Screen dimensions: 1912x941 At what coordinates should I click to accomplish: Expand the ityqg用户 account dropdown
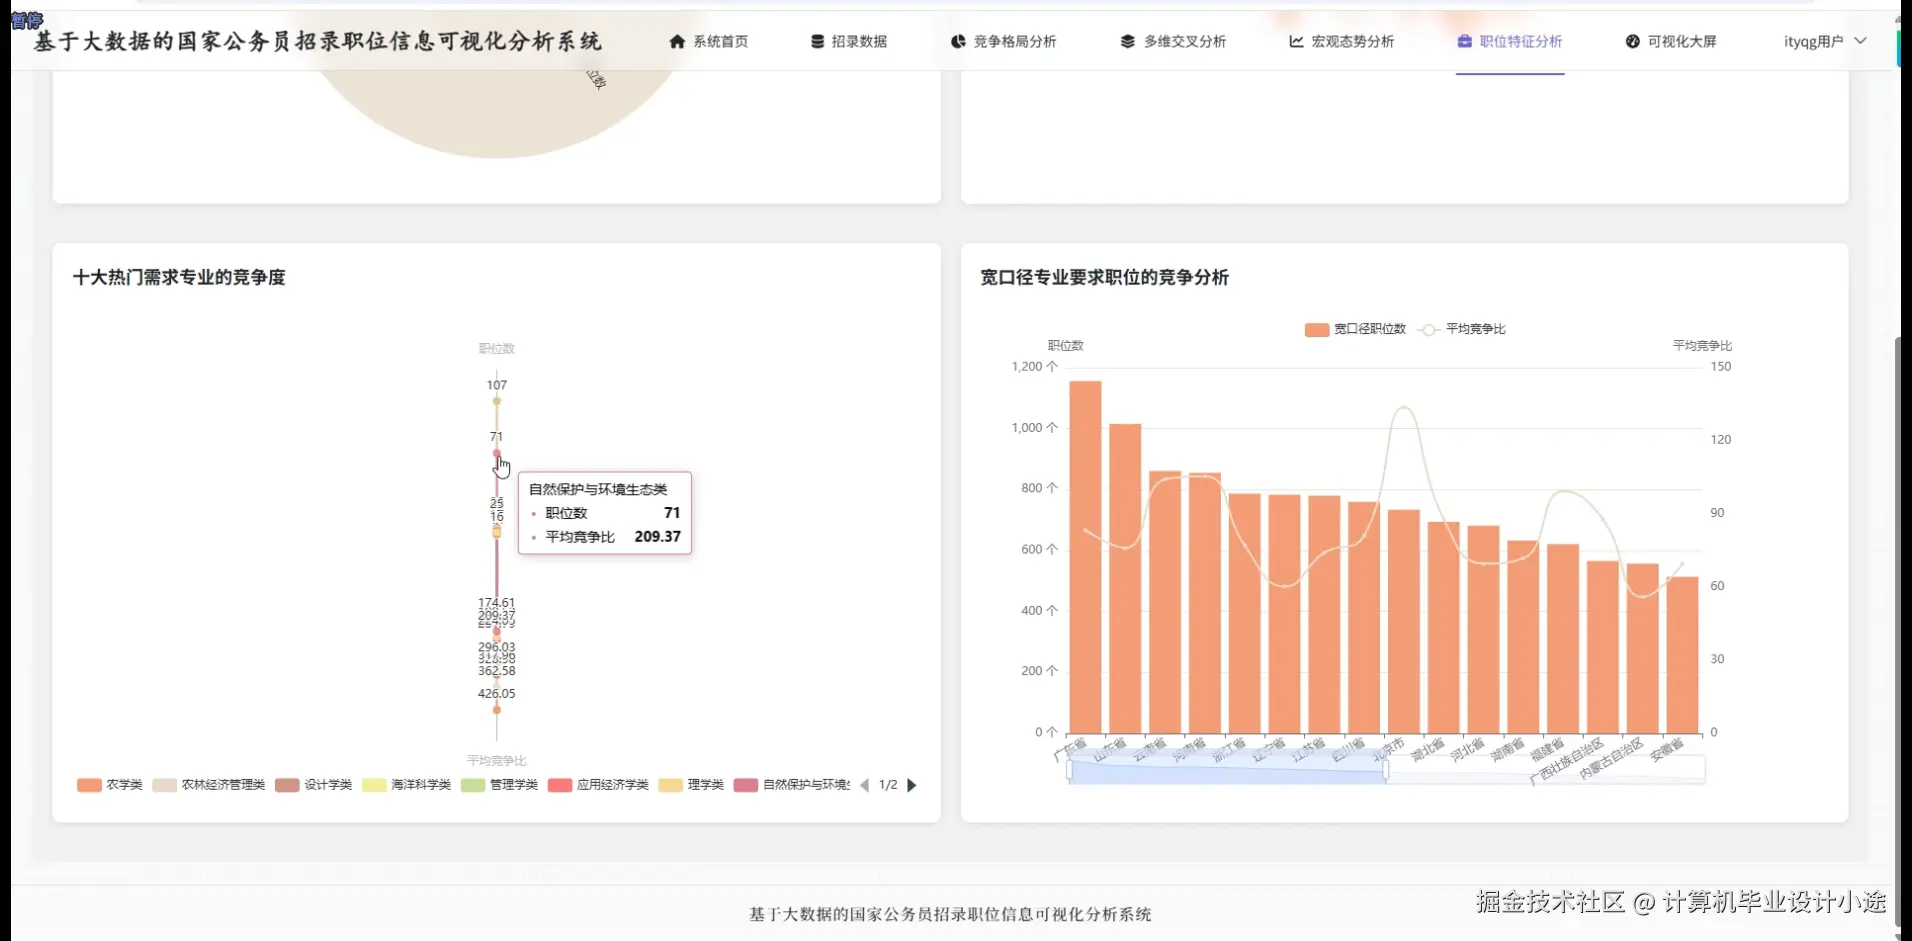tap(1822, 41)
